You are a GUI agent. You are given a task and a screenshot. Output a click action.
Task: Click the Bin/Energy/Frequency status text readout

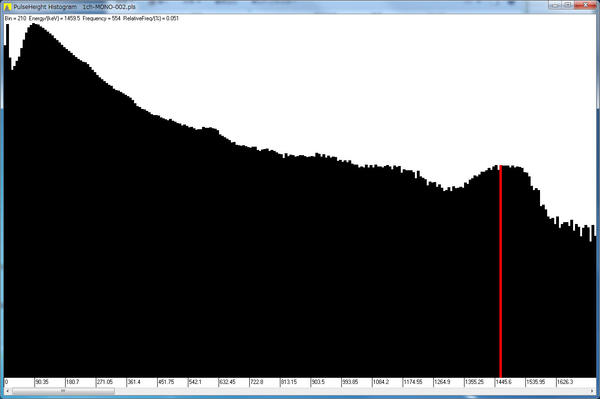(91, 18)
